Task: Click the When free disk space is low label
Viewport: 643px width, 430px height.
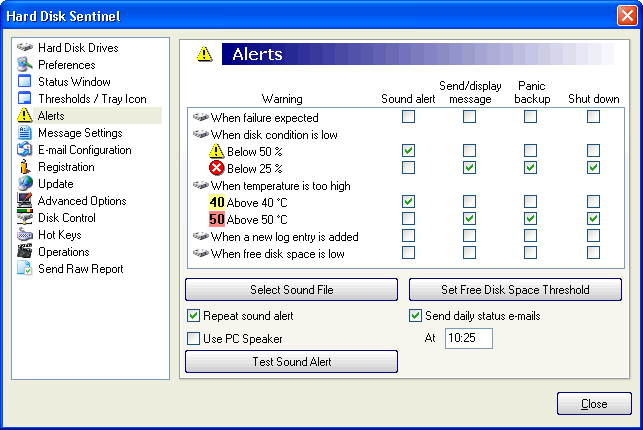Action: pyautogui.click(x=278, y=254)
